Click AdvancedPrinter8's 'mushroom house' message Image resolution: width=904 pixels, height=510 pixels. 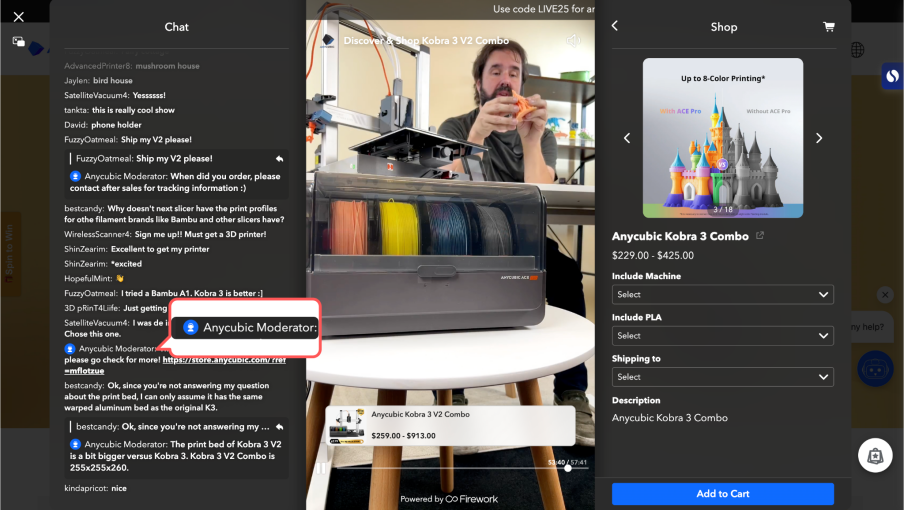[132, 66]
